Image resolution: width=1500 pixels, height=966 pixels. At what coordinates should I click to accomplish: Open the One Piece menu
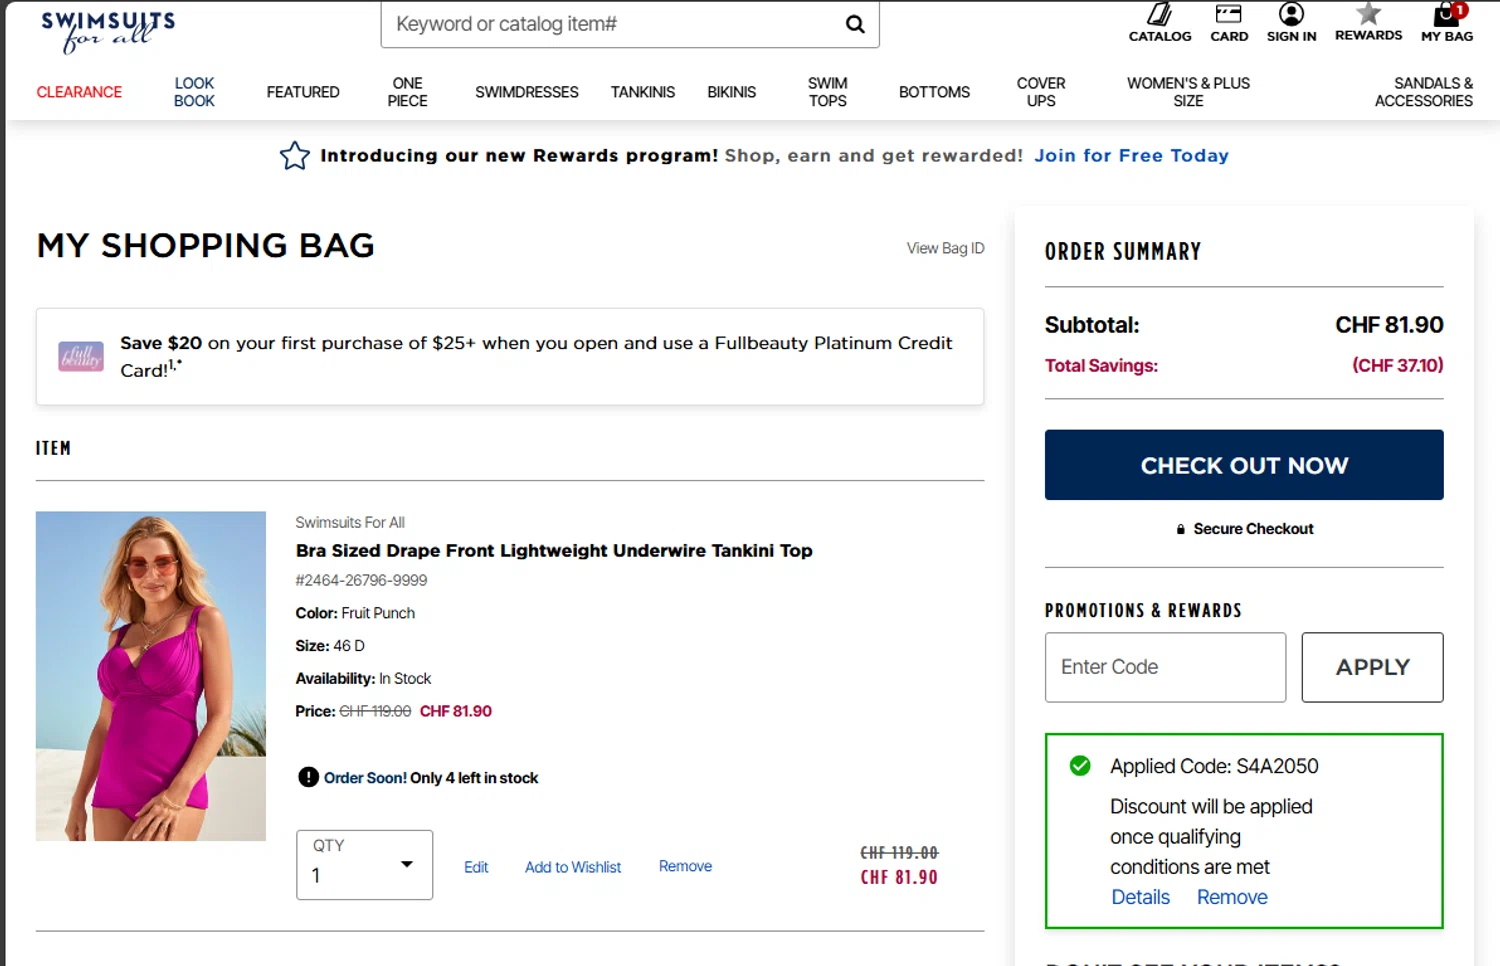pos(407,92)
